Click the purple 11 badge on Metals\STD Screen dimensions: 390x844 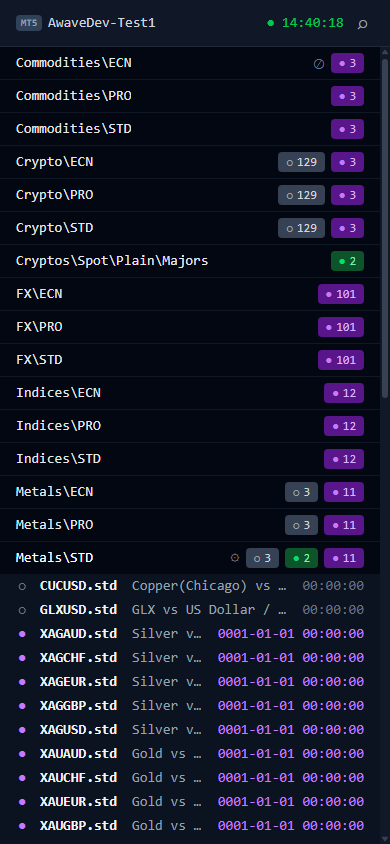tap(344, 558)
